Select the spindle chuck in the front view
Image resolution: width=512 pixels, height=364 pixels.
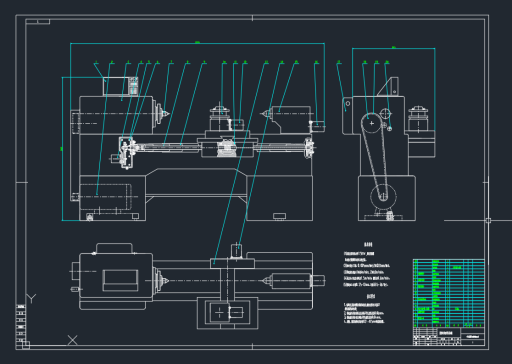[x=158, y=114]
